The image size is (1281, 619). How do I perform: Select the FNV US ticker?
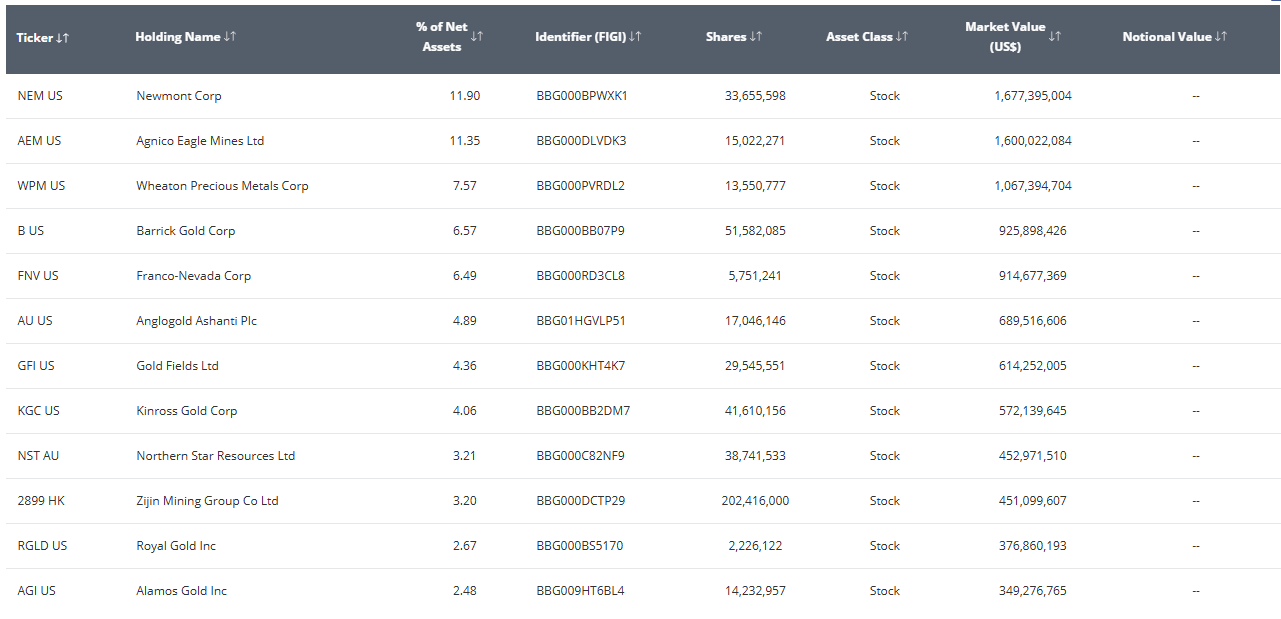[38, 276]
